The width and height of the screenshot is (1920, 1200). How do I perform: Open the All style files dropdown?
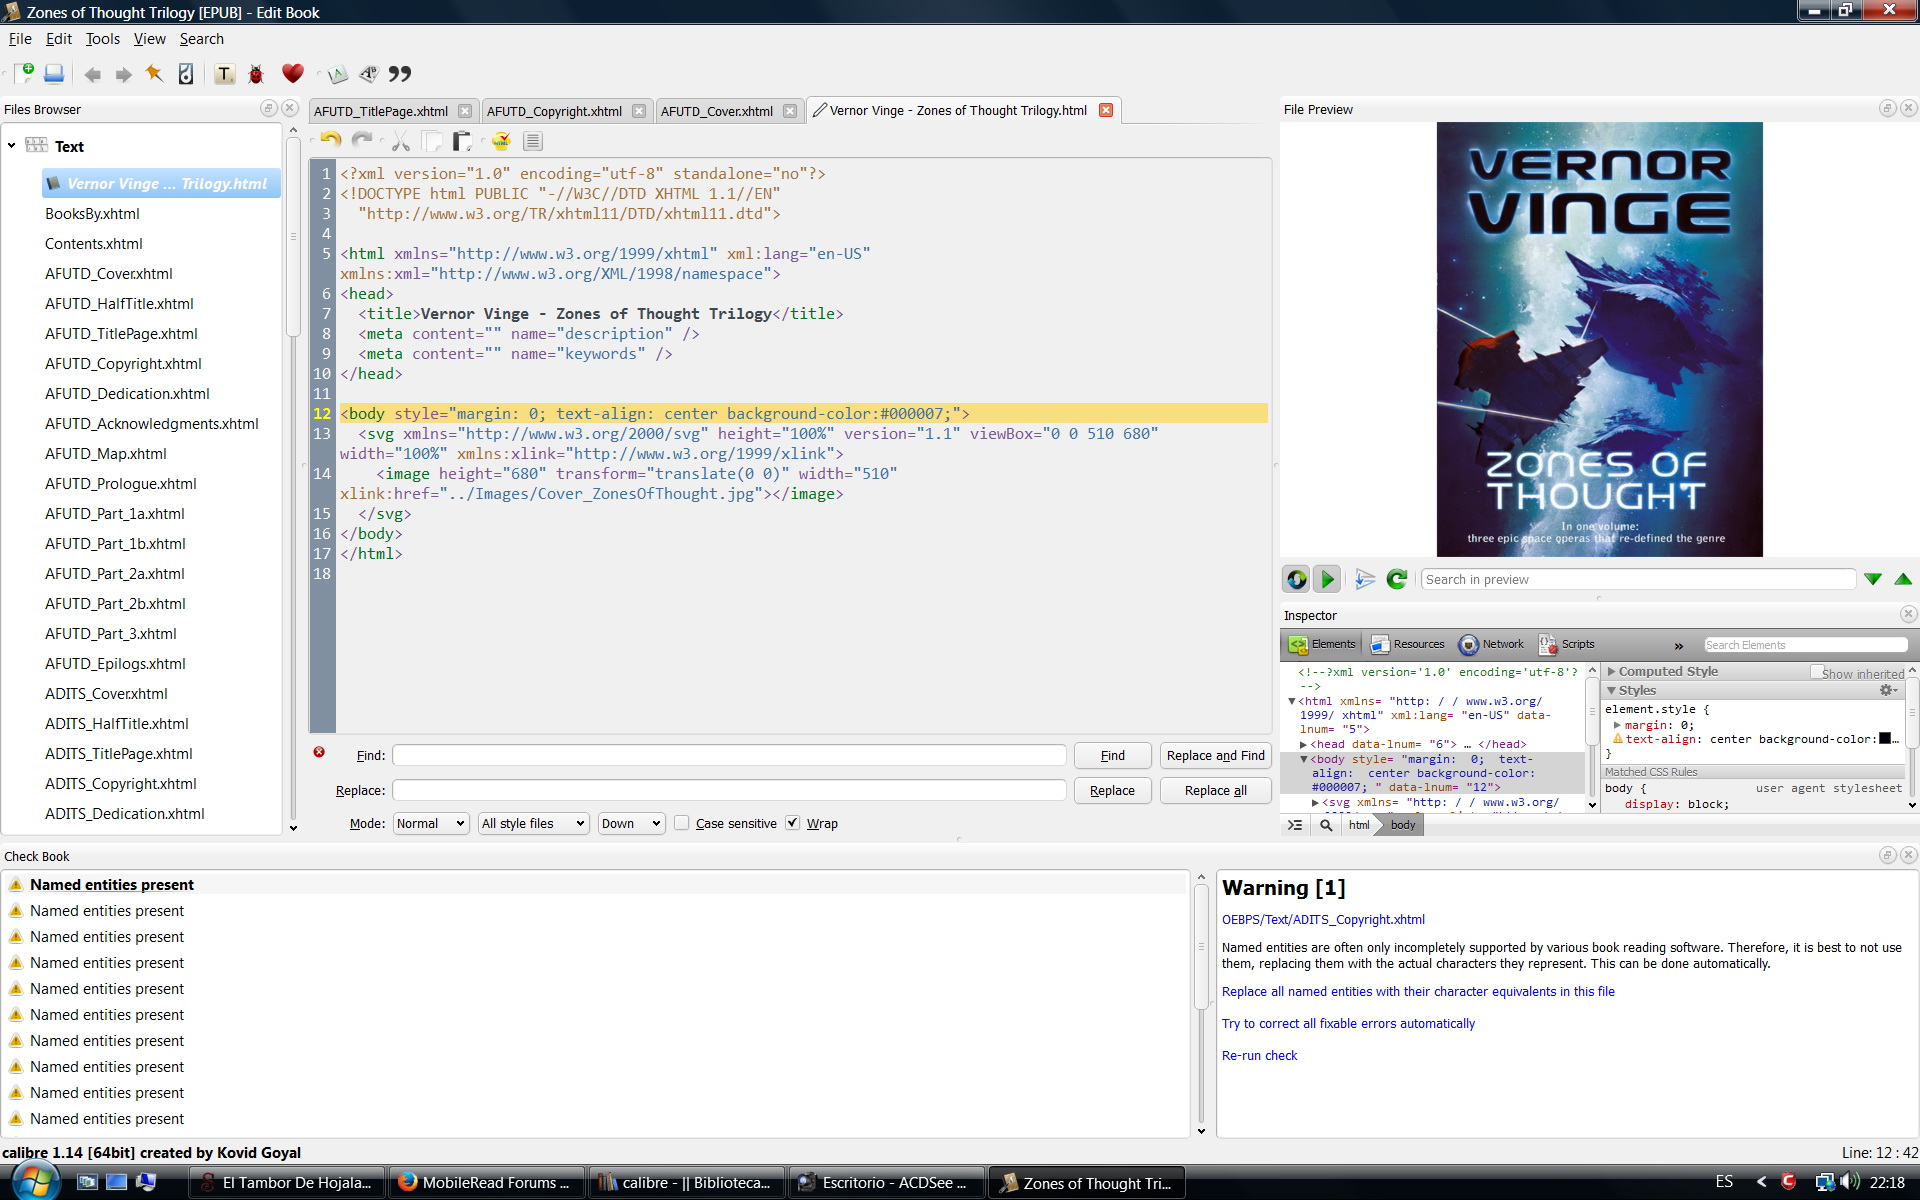[x=532, y=823]
